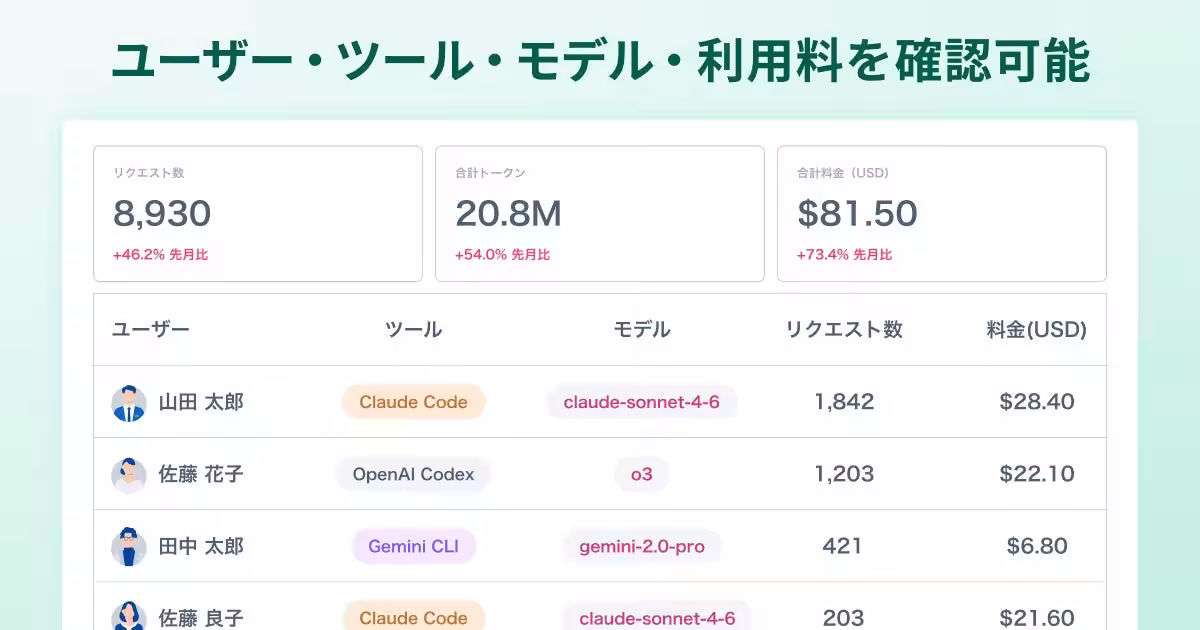The width and height of the screenshot is (1200, 630).
Task: Click 田中 太郎's avatar icon
Action: pyautogui.click(x=128, y=546)
